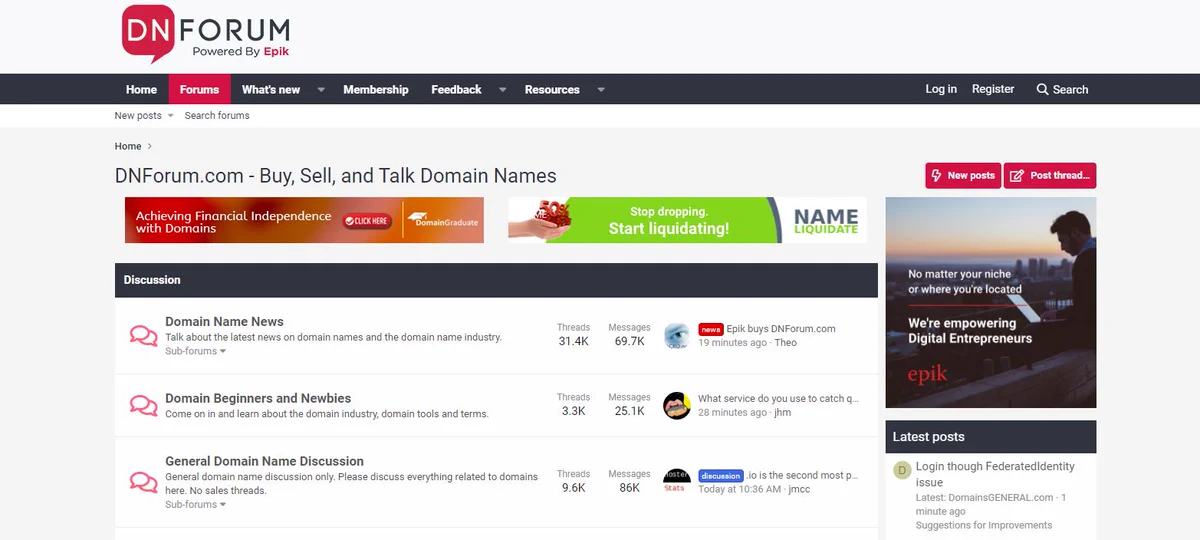Open the Resources tab
The image size is (1200, 540).
[x=552, y=89]
